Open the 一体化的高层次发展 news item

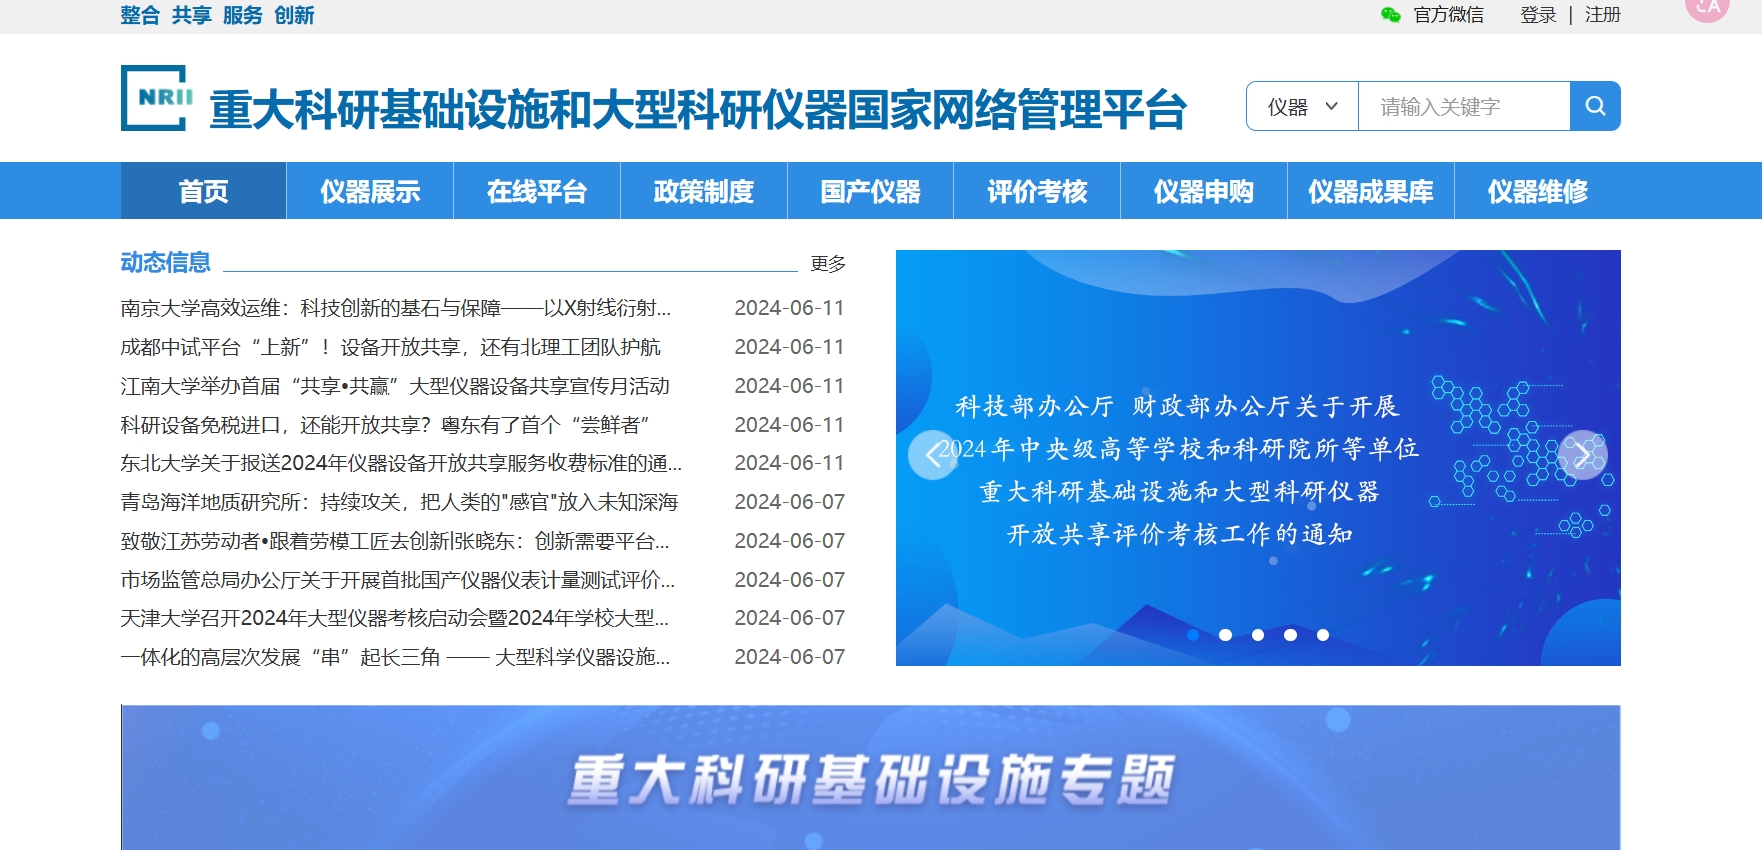pos(395,657)
